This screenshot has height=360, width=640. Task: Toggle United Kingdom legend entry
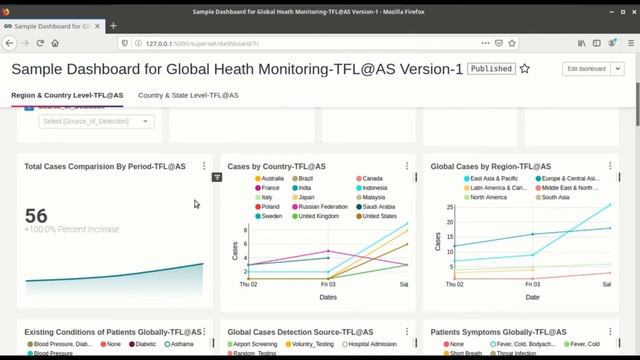(316, 216)
